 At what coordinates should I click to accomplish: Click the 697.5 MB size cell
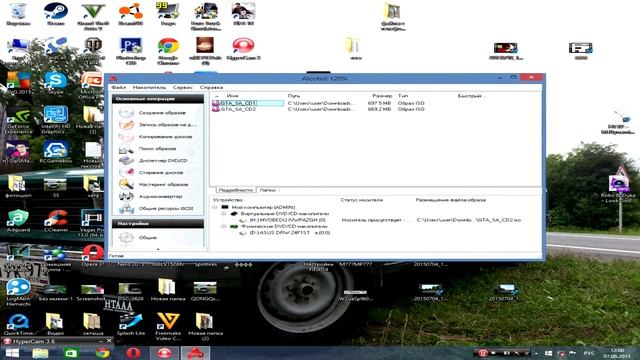[379, 103]
